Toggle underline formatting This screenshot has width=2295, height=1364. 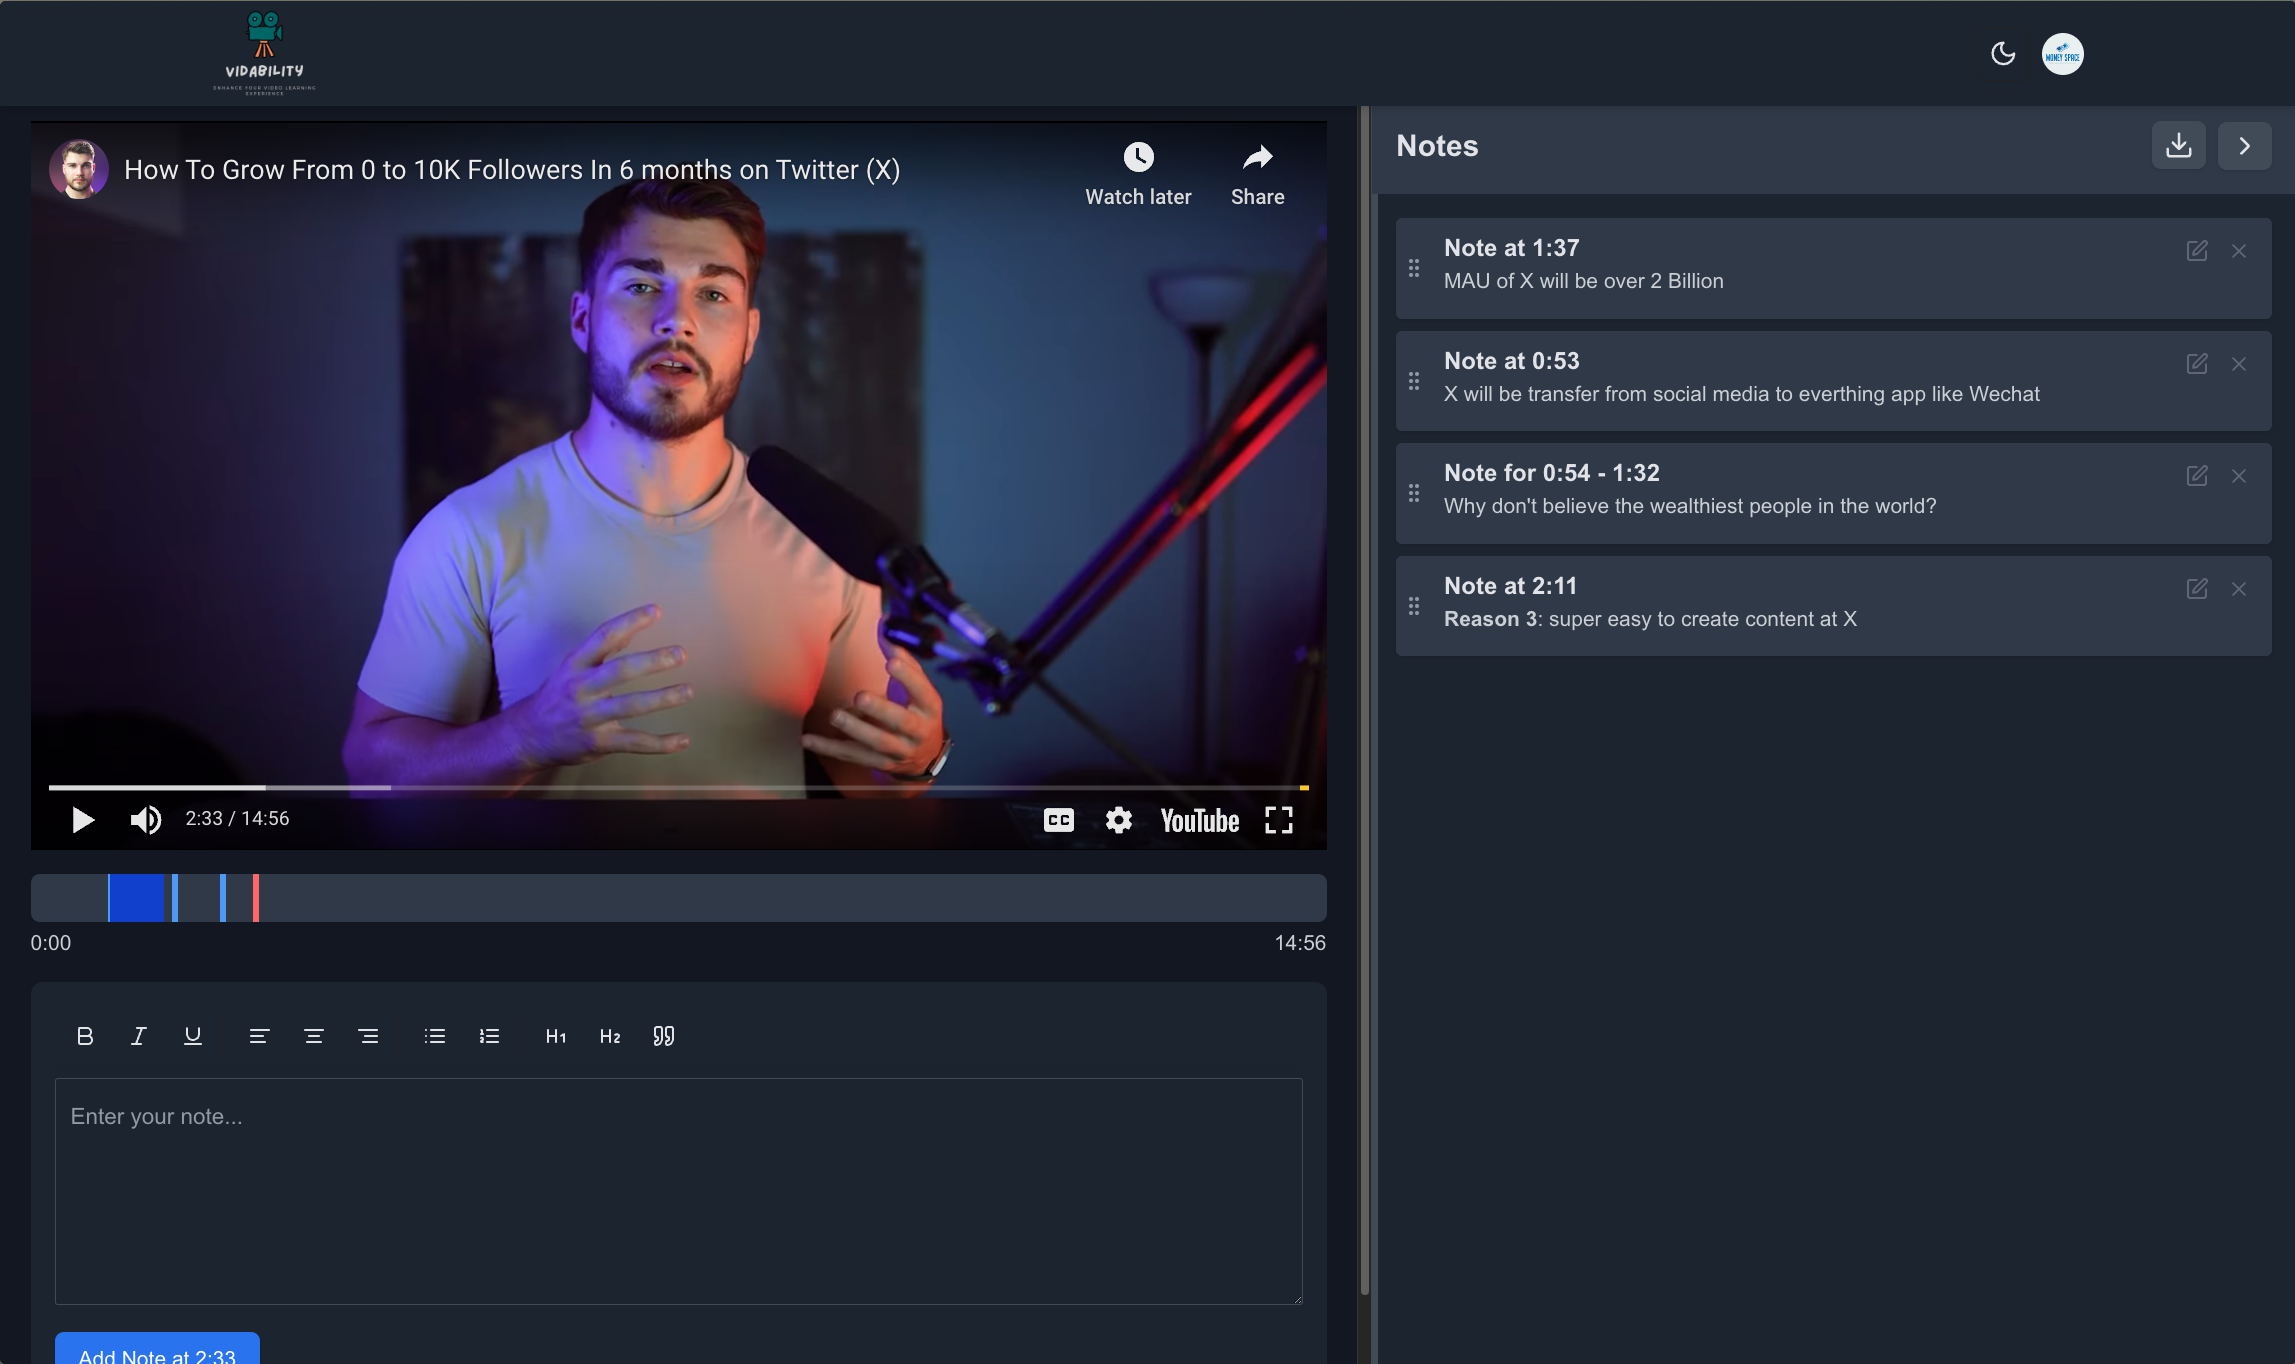pos(193,1036)
